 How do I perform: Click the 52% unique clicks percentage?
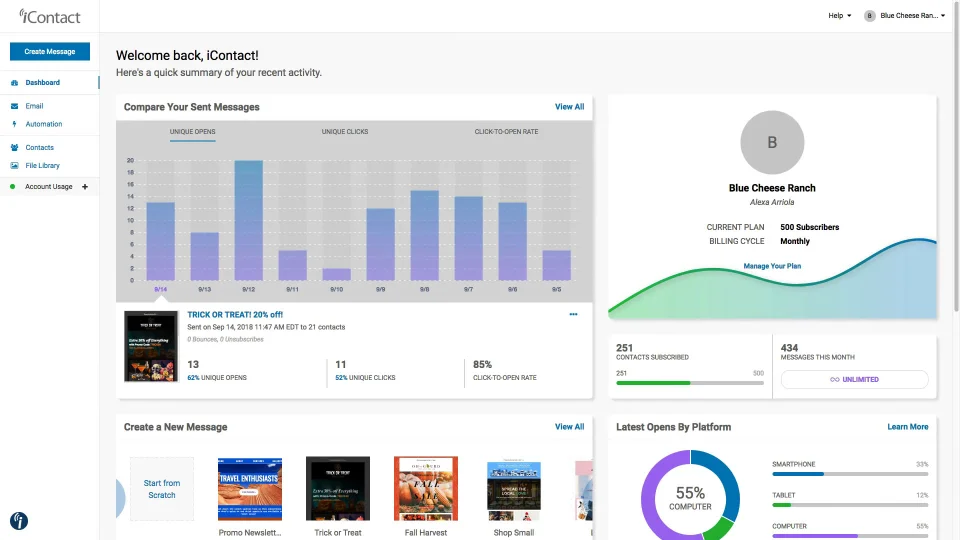341,378
